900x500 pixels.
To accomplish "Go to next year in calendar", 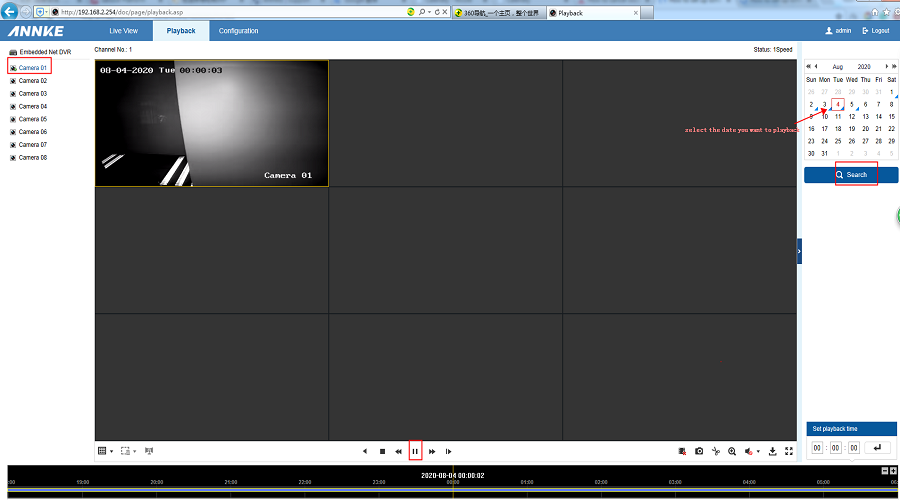I will (x=894, y=67).
